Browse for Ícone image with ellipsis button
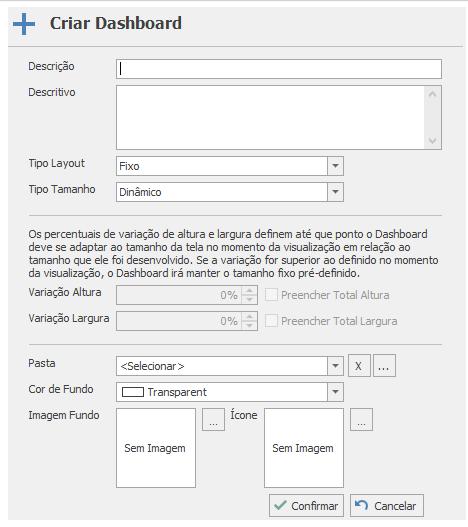468x527 pixels. [361, 419]
